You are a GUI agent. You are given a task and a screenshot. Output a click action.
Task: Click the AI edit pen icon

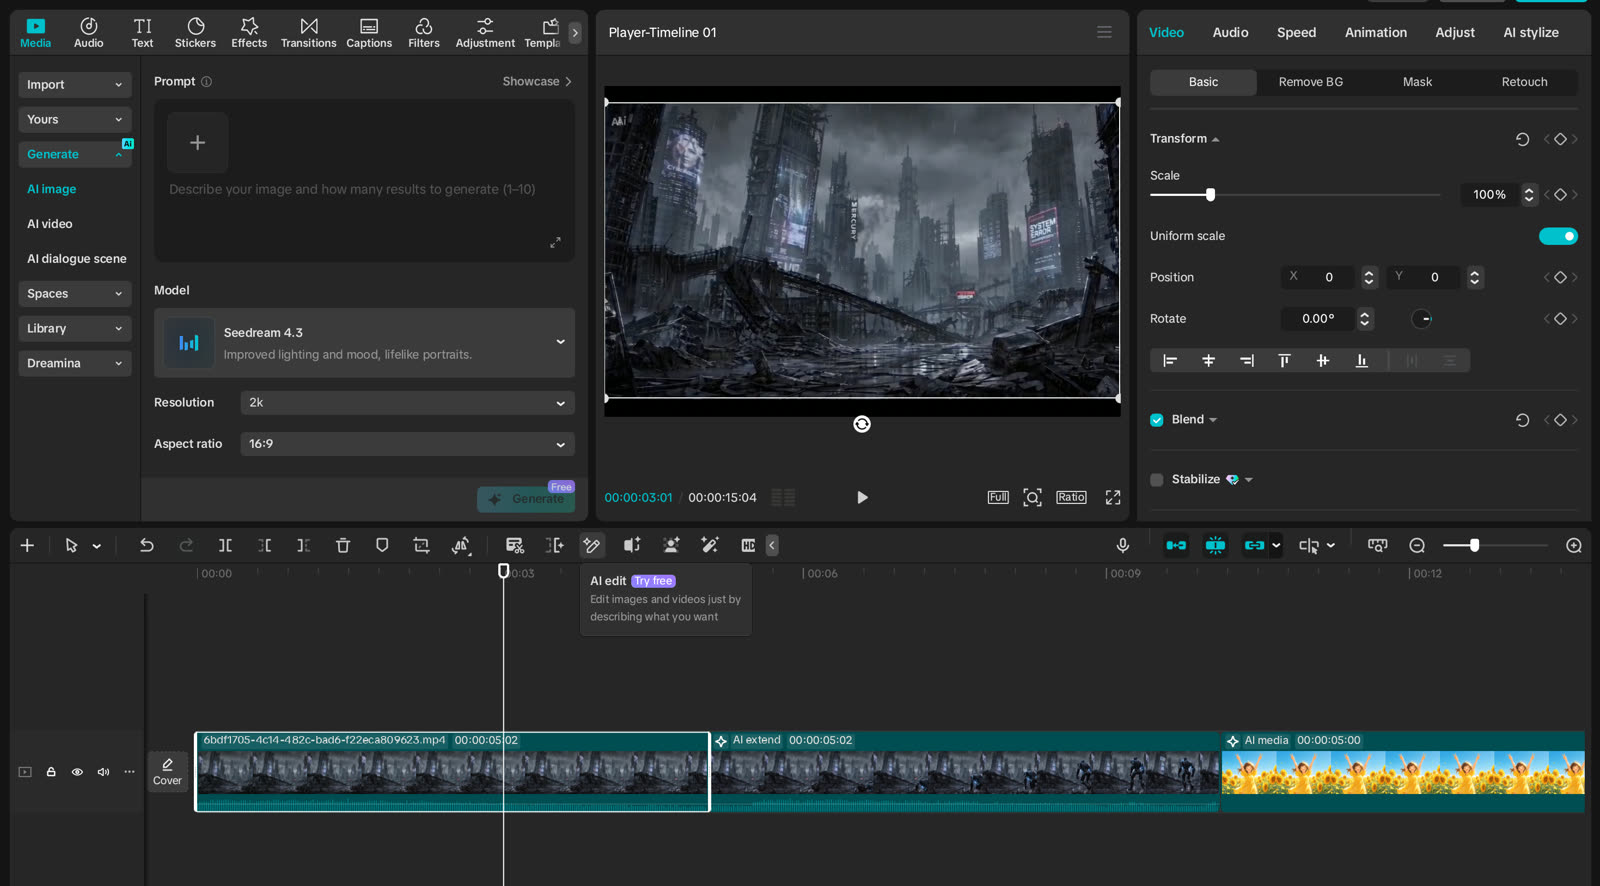pos(592,545)
